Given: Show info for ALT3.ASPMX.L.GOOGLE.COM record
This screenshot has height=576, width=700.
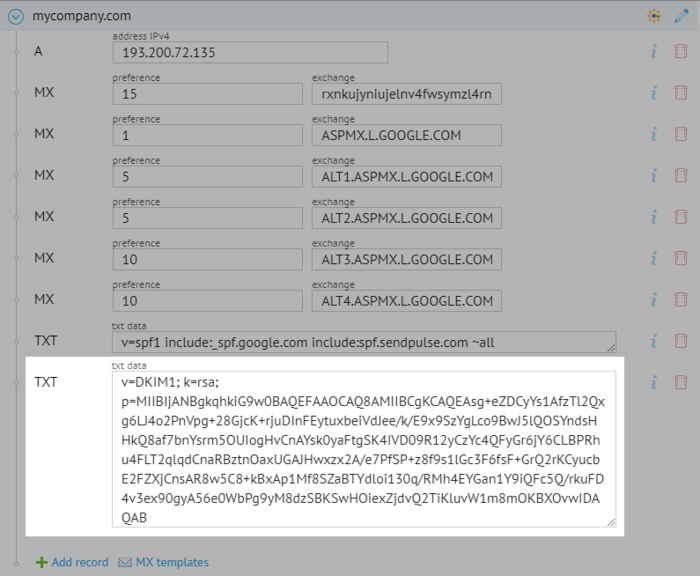Looking at the screenshot, I should pos(654,258).
